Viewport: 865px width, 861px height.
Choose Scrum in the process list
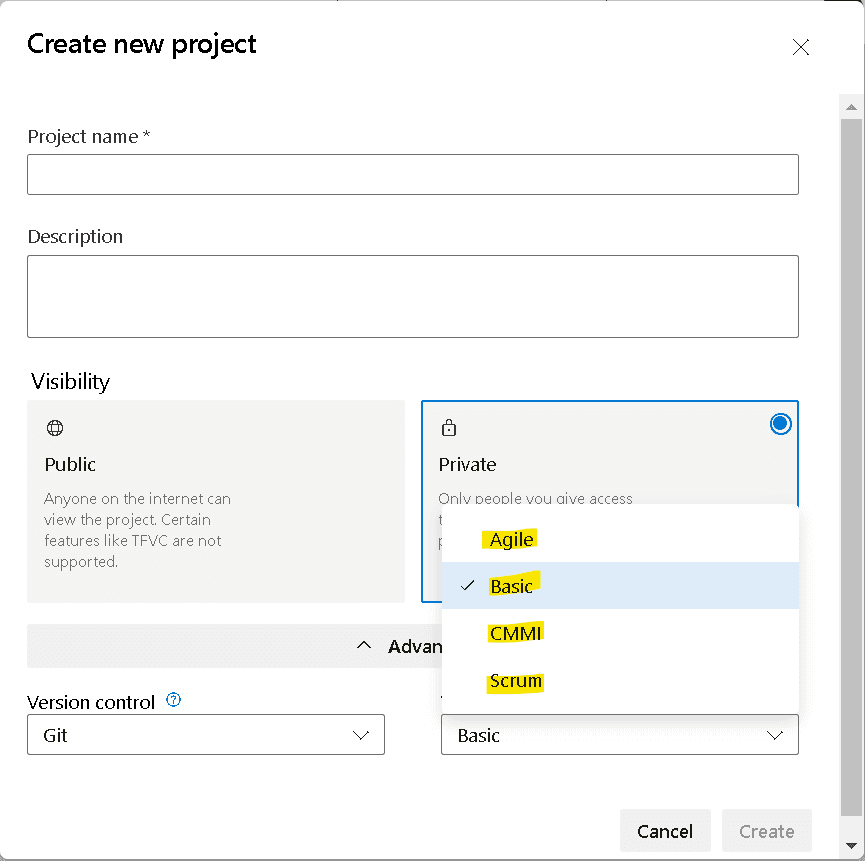pyautogui.click(x=516, y=682)
